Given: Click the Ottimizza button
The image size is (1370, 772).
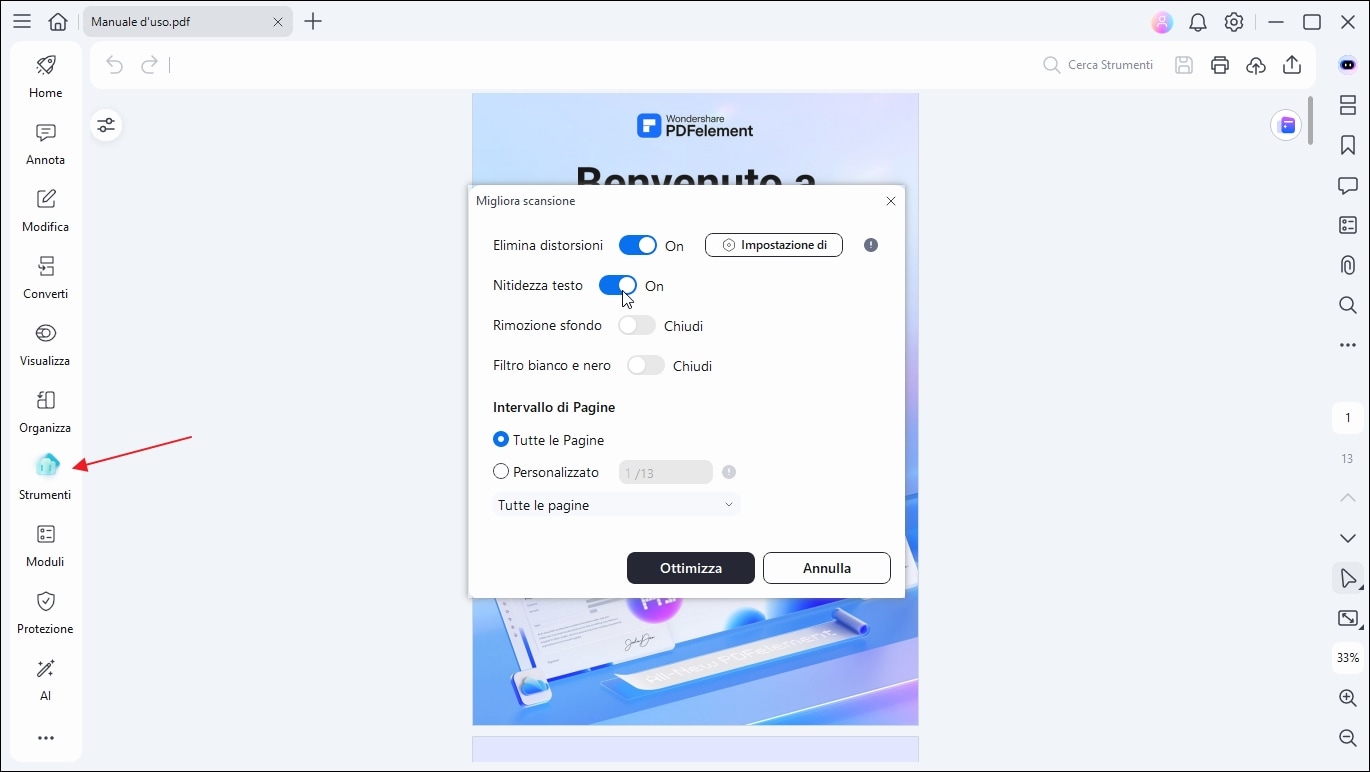Looking at the screenshot, I should tap(690, 568).
